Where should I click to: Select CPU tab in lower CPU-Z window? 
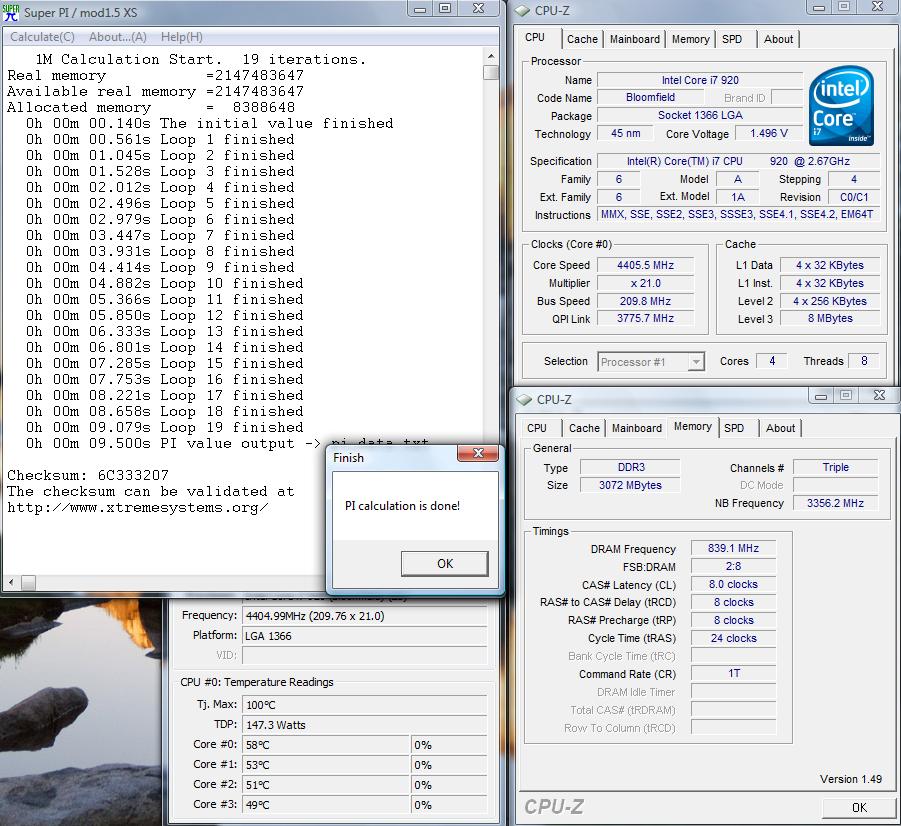(x=537, y=428)
